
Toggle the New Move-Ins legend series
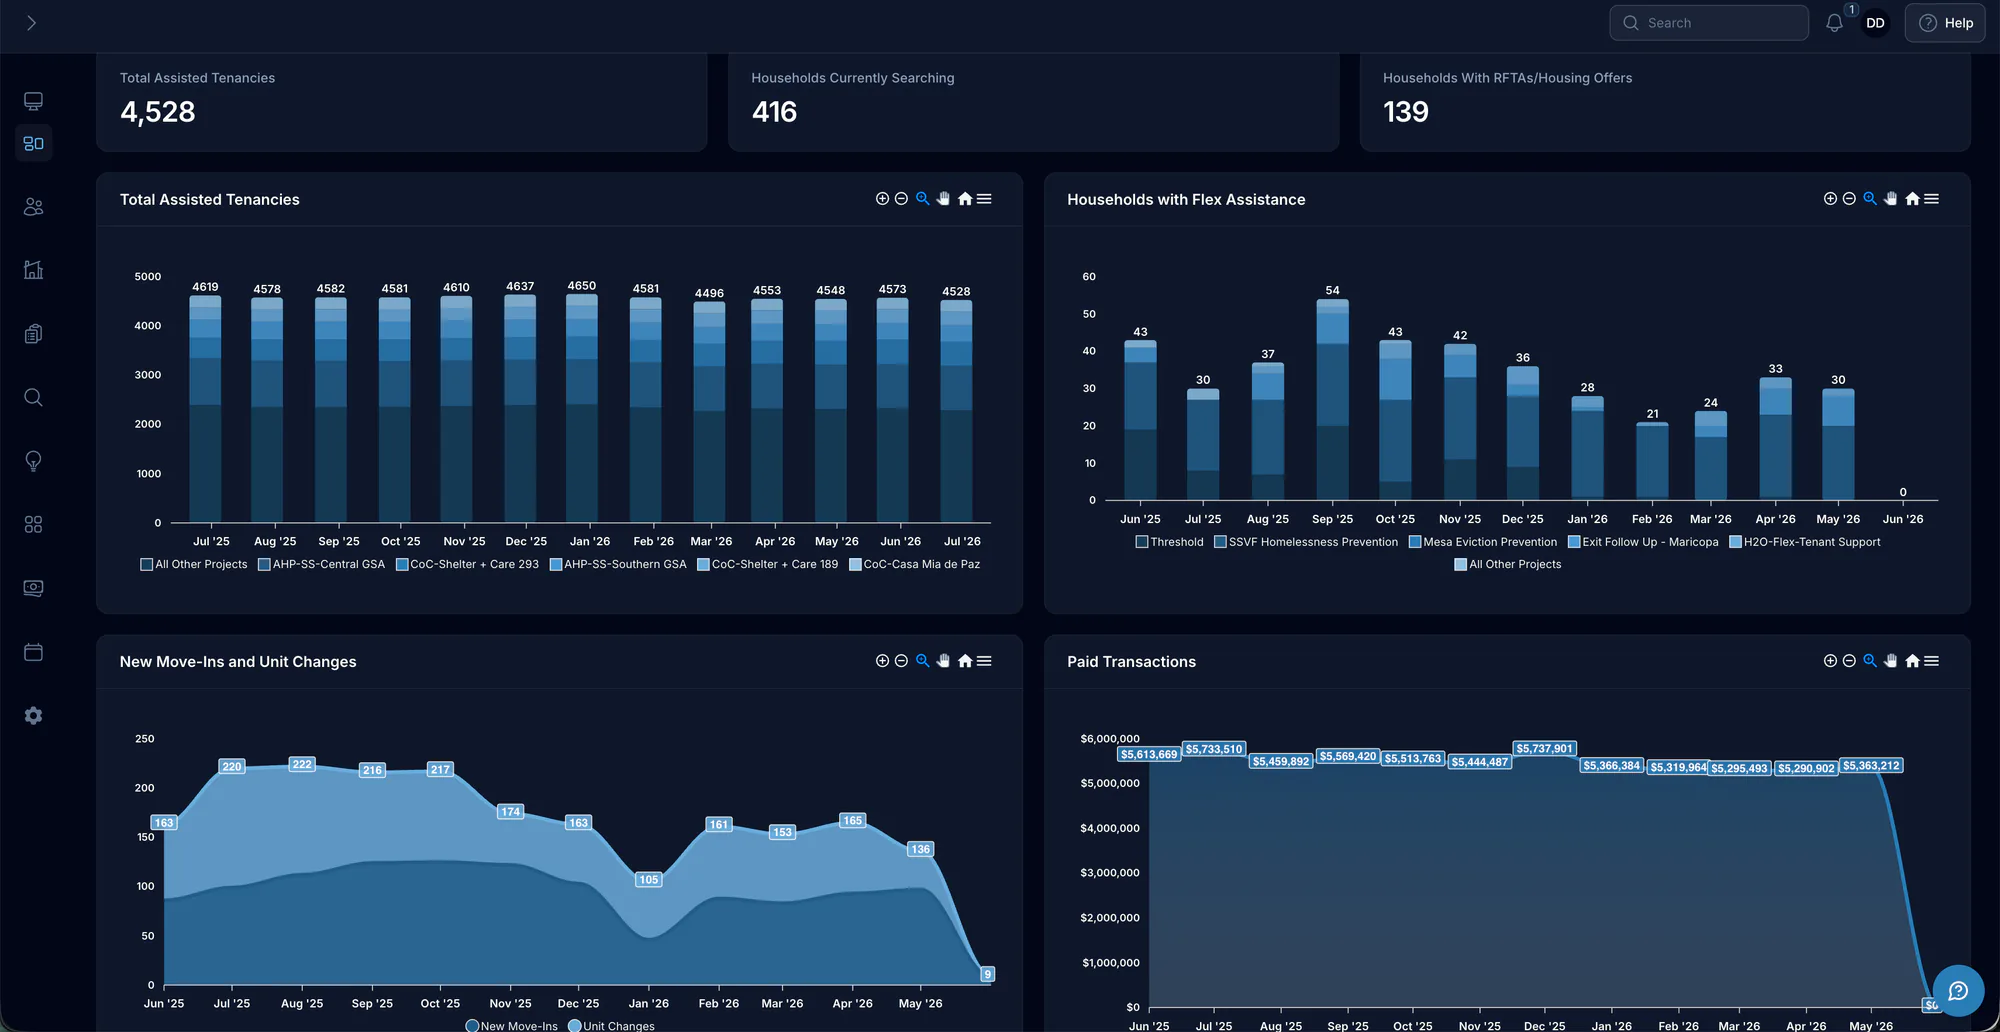[x=512, y=1025]
